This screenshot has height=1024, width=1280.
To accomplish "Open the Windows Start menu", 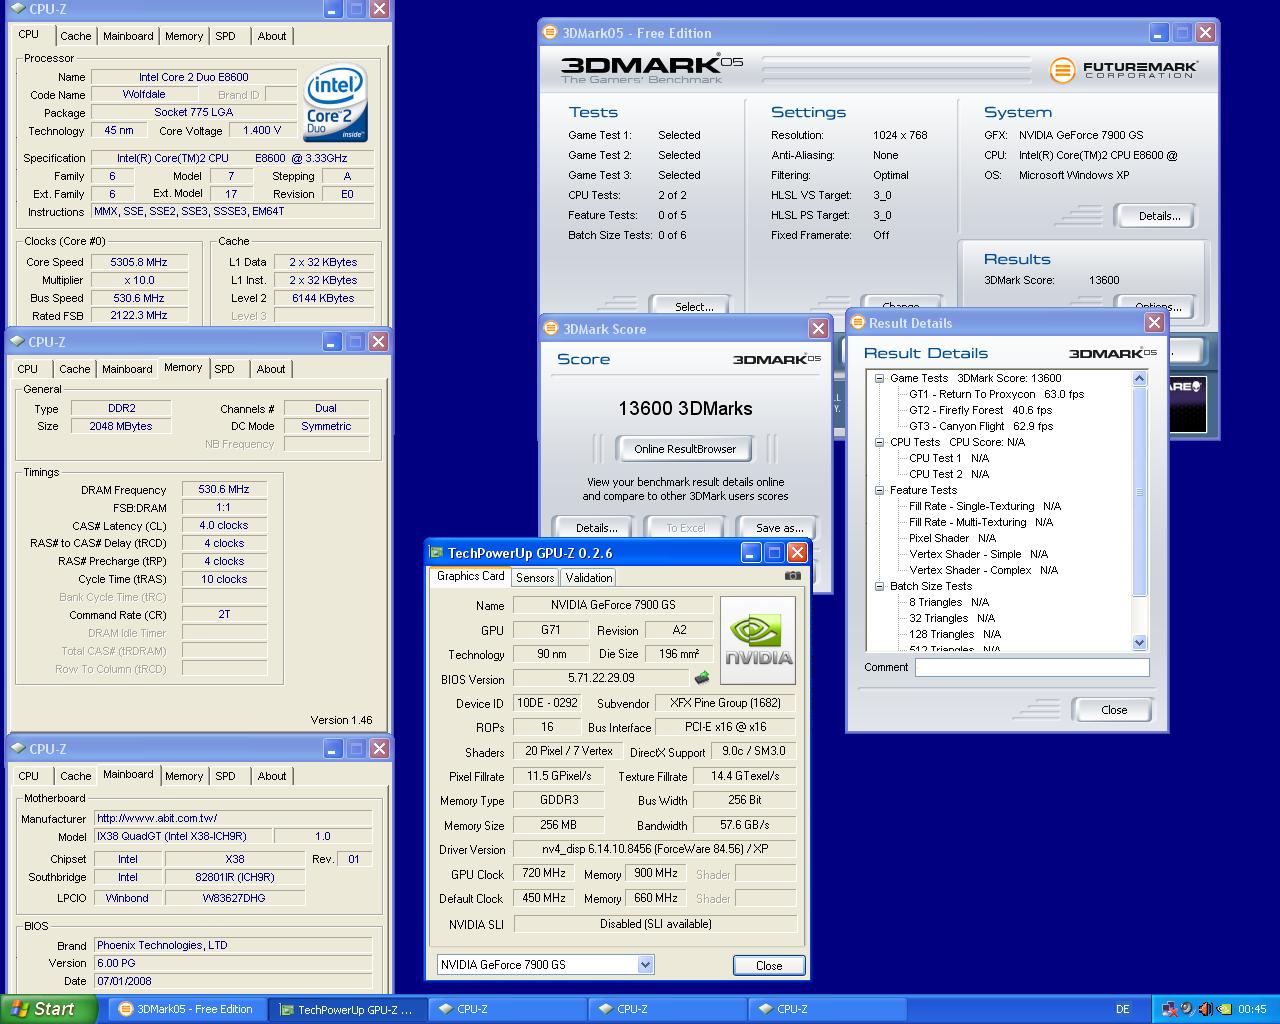I will [49, 1009].
